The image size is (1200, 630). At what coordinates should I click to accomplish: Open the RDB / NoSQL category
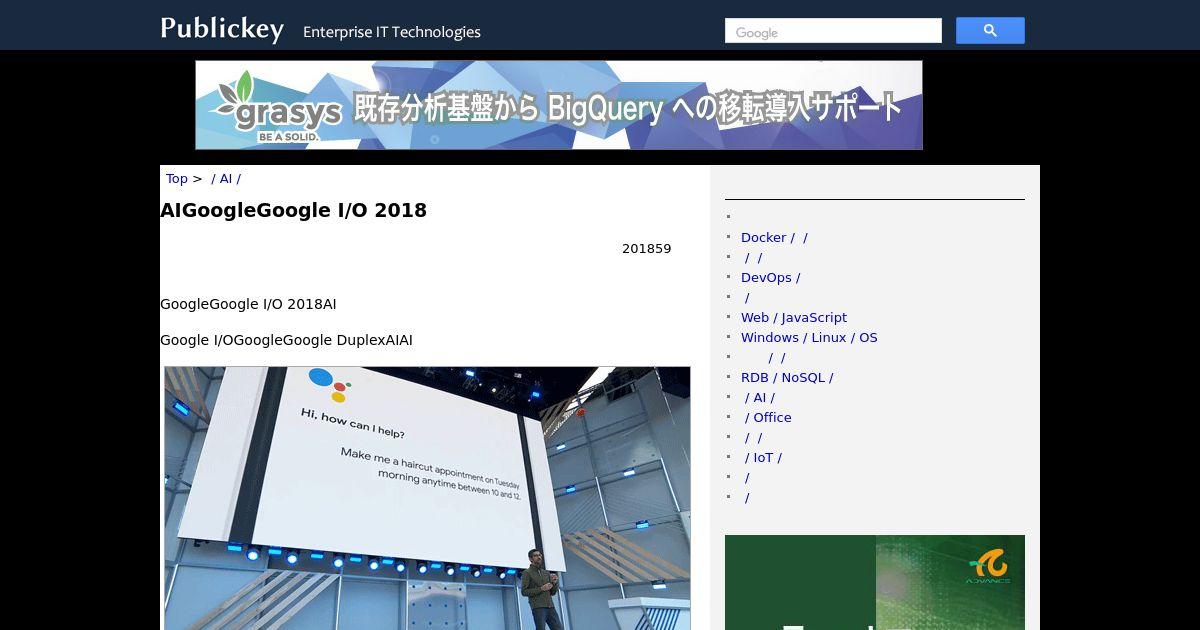point(787,378)
